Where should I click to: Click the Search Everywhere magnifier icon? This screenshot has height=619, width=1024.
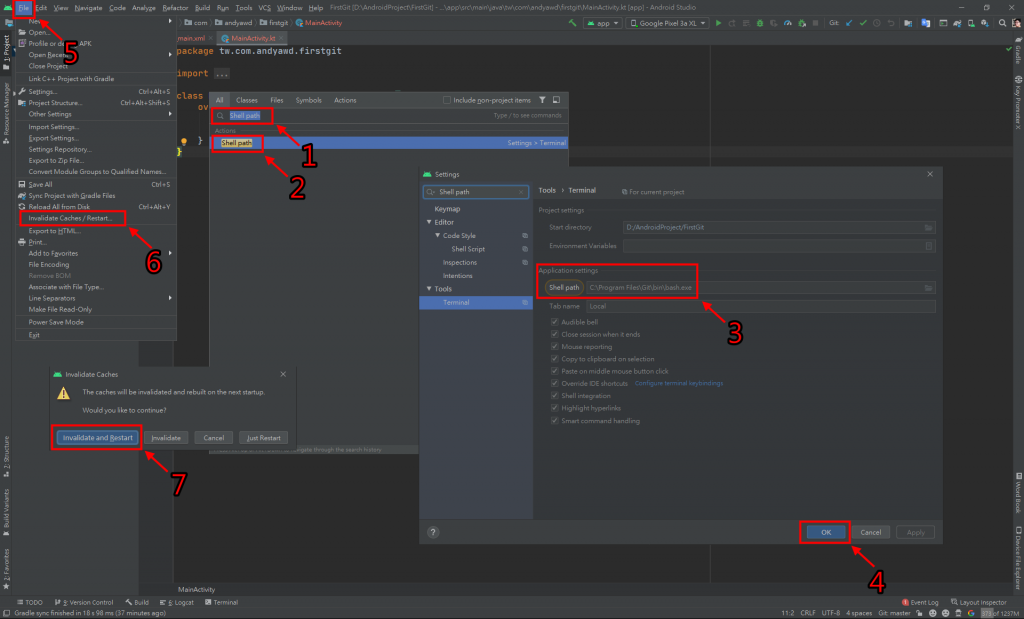(1002, 23)
